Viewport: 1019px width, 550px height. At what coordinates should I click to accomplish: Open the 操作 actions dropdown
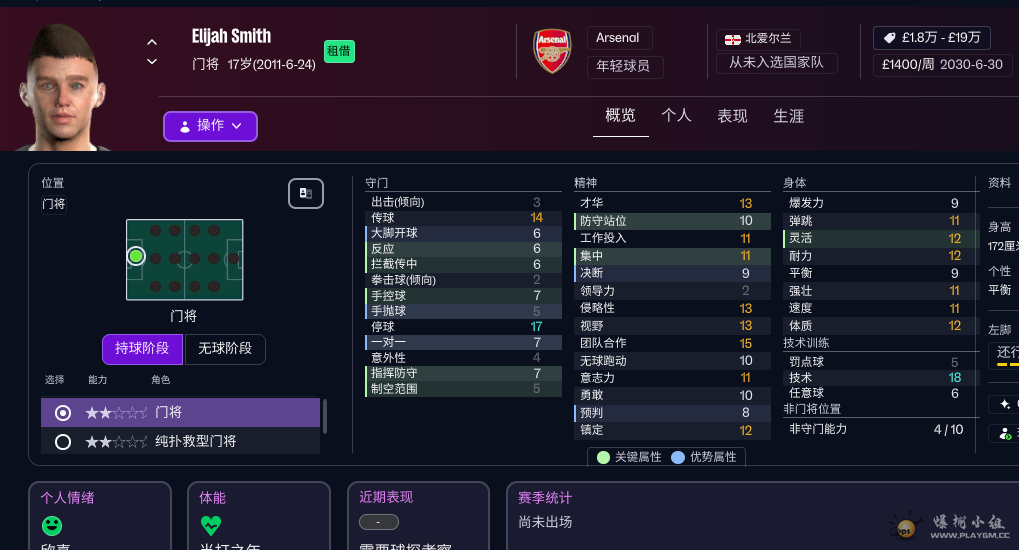[210, 126]
